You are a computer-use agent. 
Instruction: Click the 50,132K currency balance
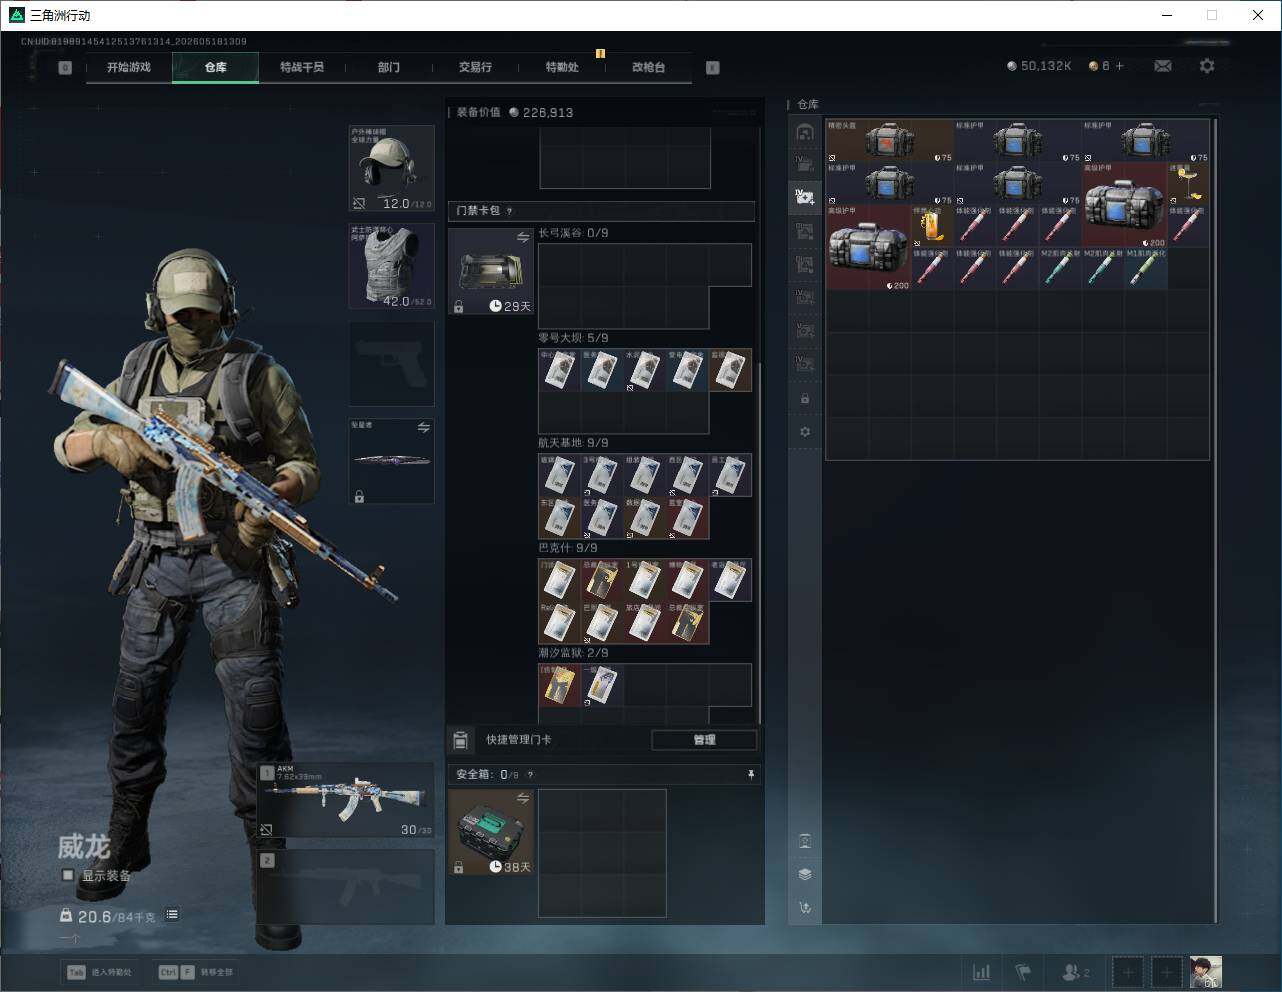click(x=1039, y=66)
